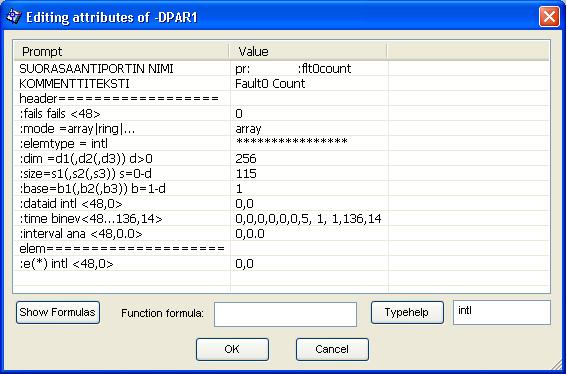Click the value 0 for :fails
567x374 pixels.
coord(239,114)
